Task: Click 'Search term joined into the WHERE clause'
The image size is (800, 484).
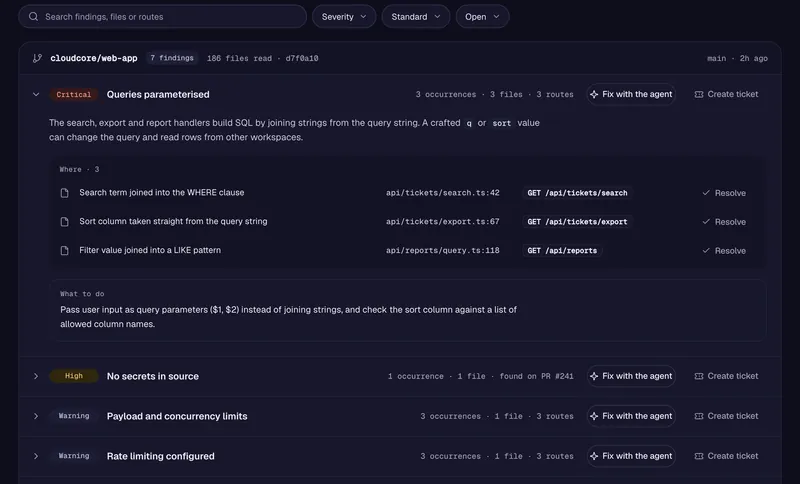Action: pos(162,192)
